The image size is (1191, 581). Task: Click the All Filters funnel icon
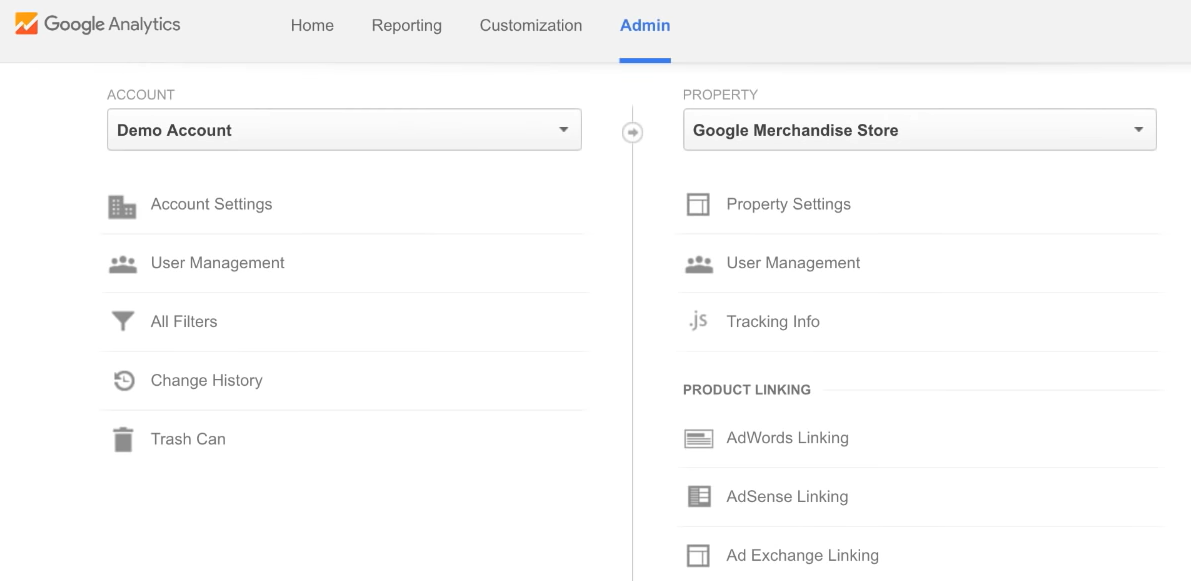(x=122, y=321)
